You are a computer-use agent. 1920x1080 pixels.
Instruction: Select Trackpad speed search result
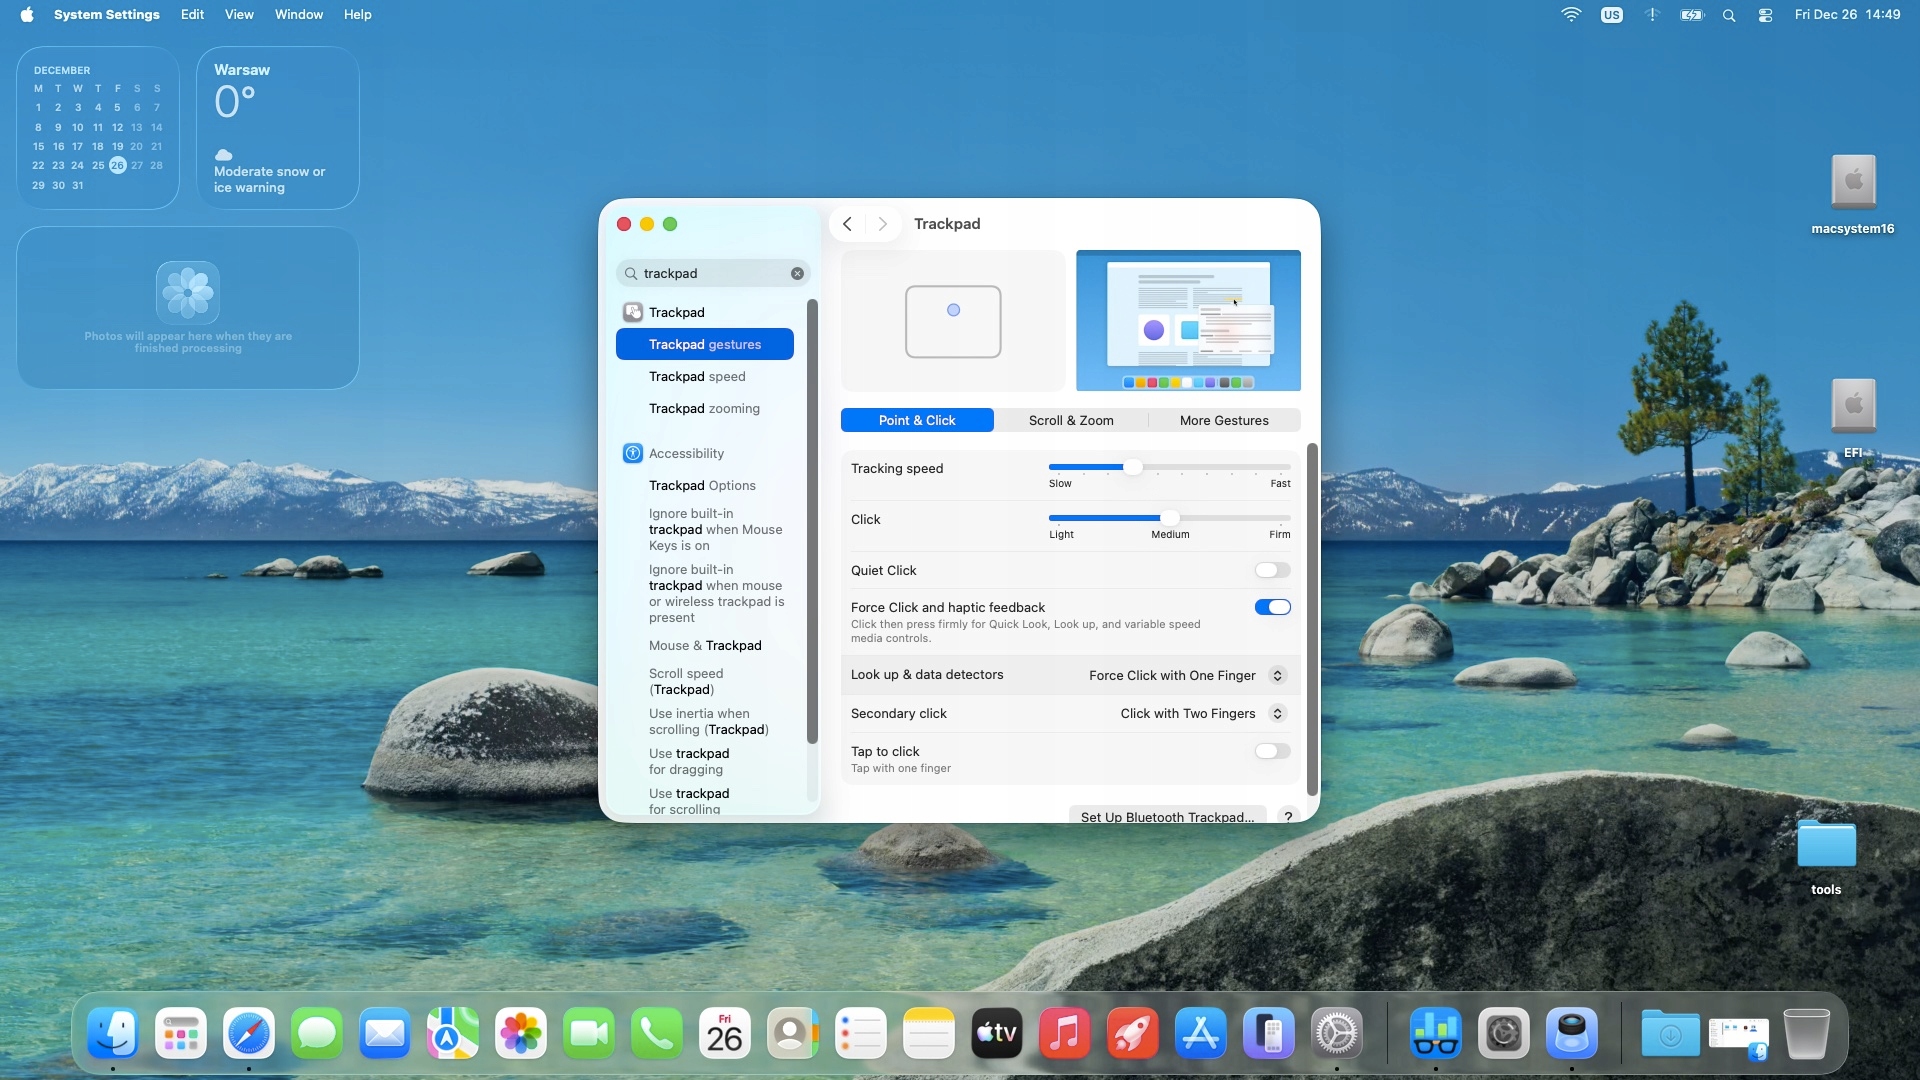(x=697, y=376)
